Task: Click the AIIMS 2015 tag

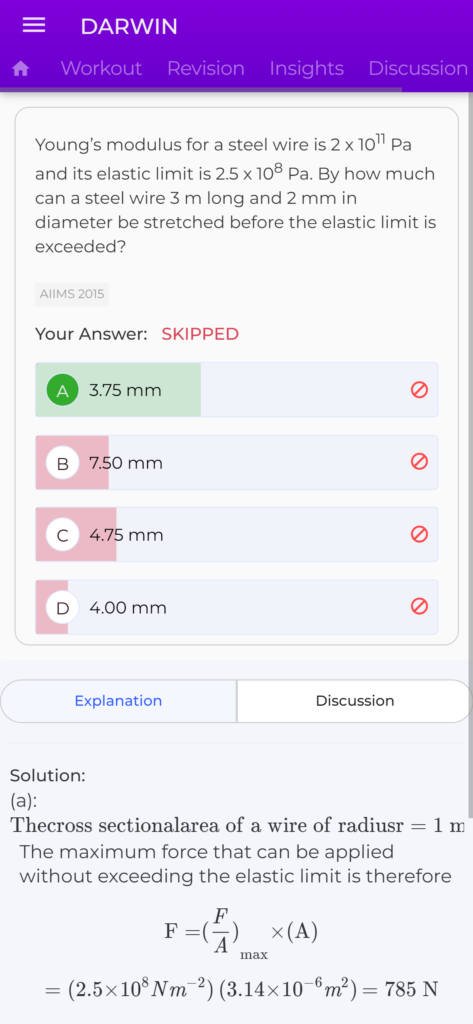Action: tap(72, 294)
